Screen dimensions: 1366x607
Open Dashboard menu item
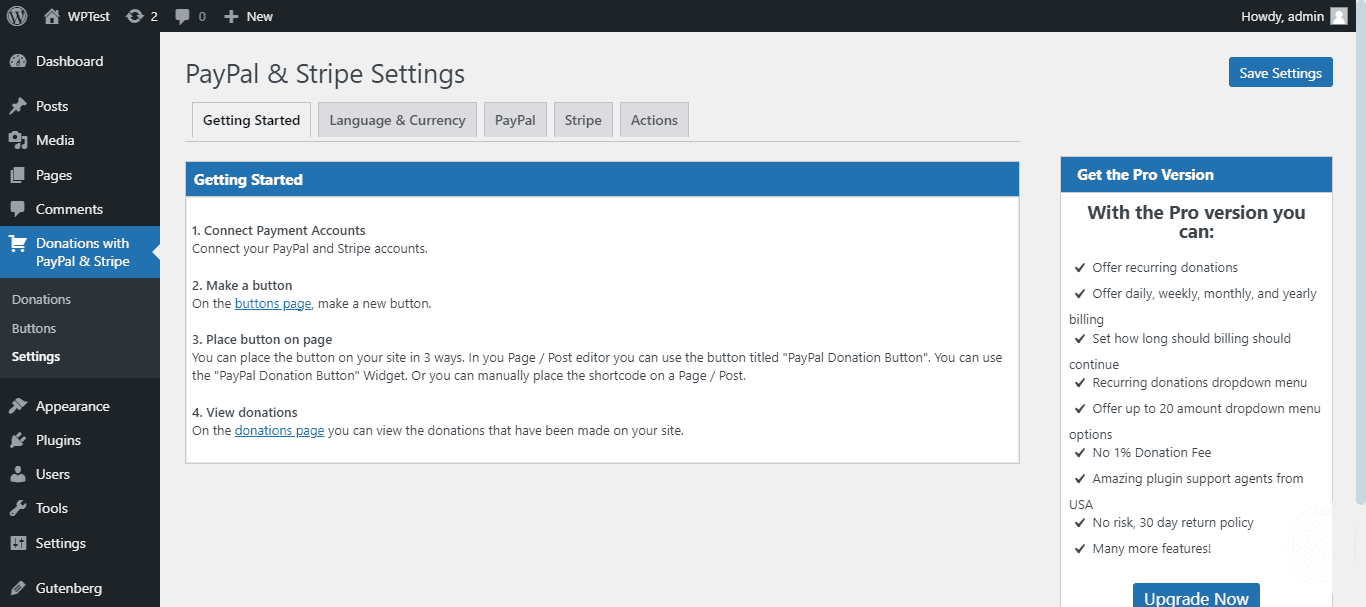point(69,61)
